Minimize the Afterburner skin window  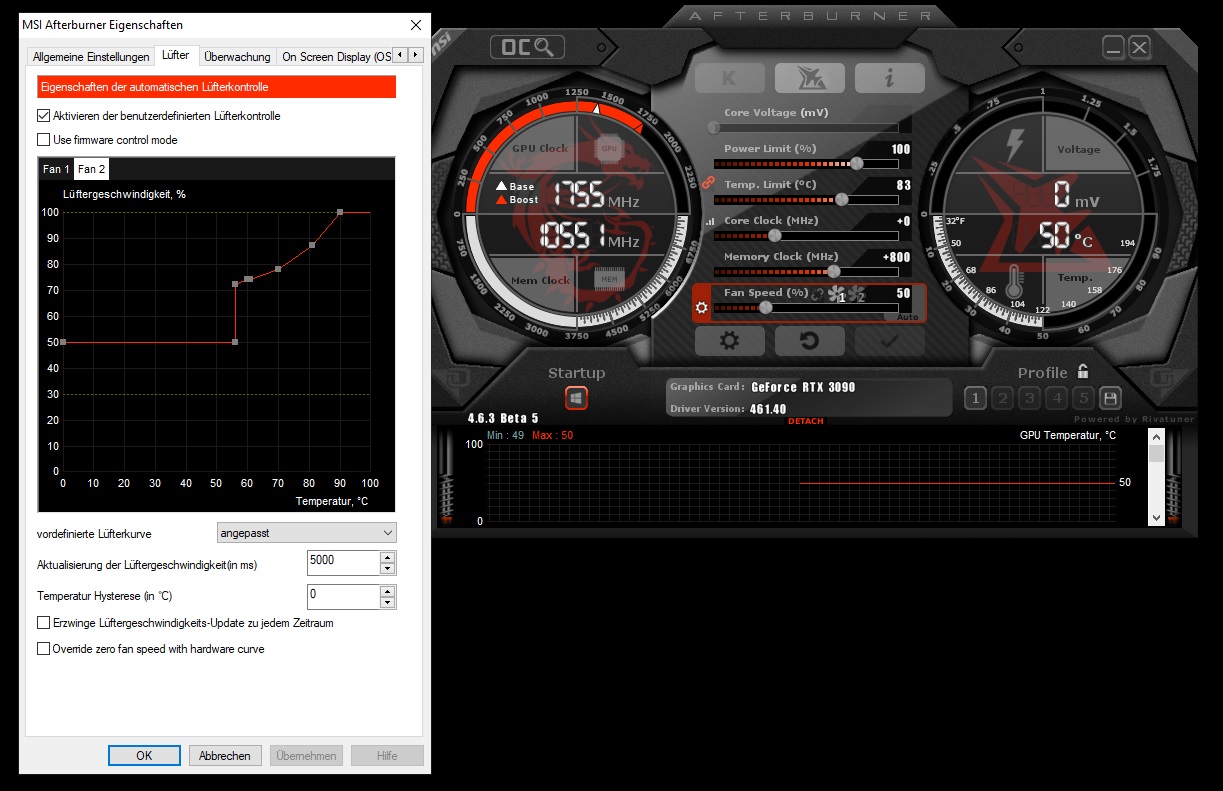coord(1114,47)
